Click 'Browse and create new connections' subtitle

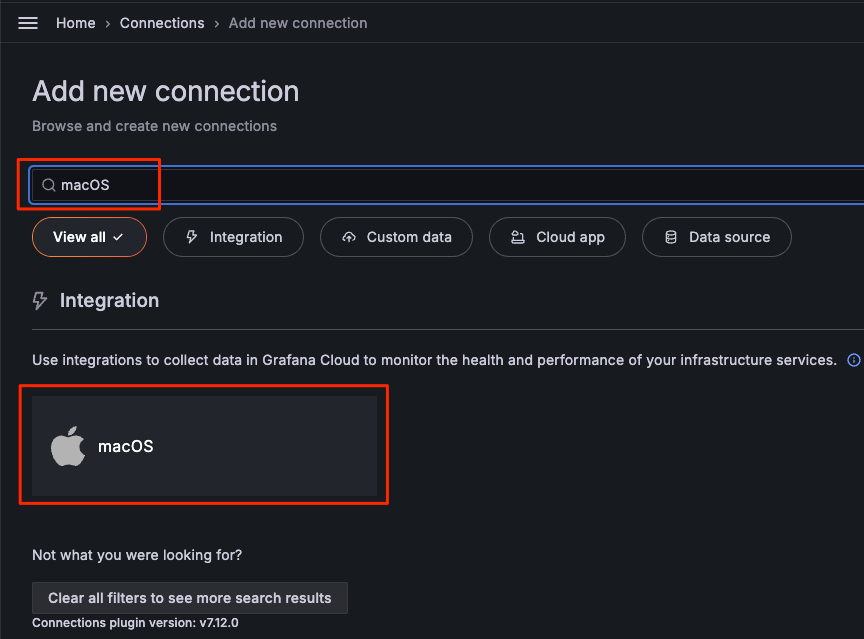[x=154, y=126]
